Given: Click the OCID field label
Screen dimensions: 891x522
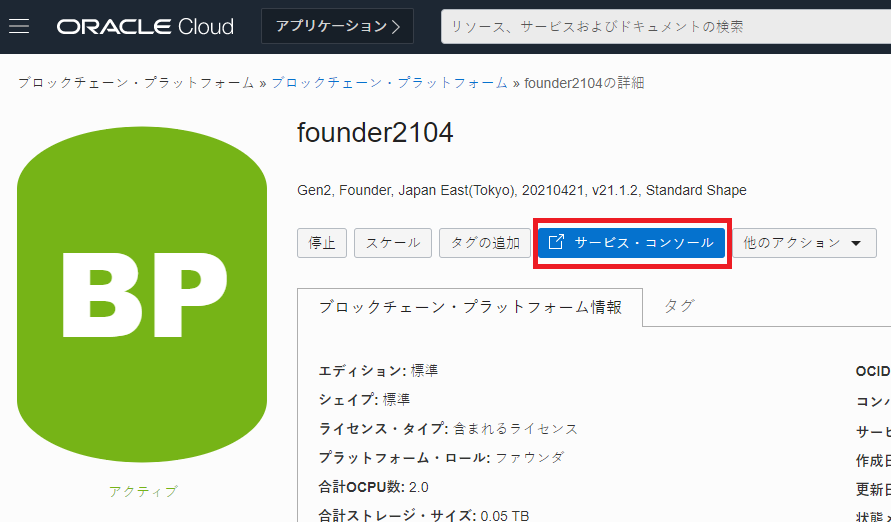Looking at the screenshot, I should pyautogui.click(x=872, y=371).
